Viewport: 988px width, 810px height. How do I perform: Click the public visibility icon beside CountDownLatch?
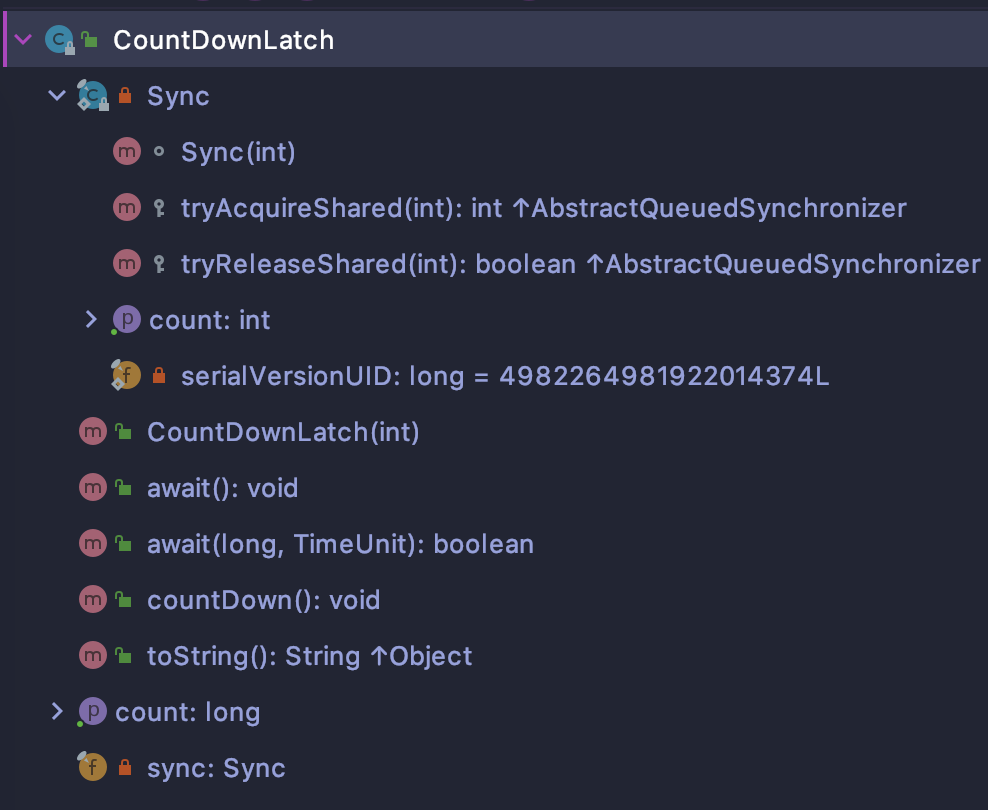pos(89,40)
